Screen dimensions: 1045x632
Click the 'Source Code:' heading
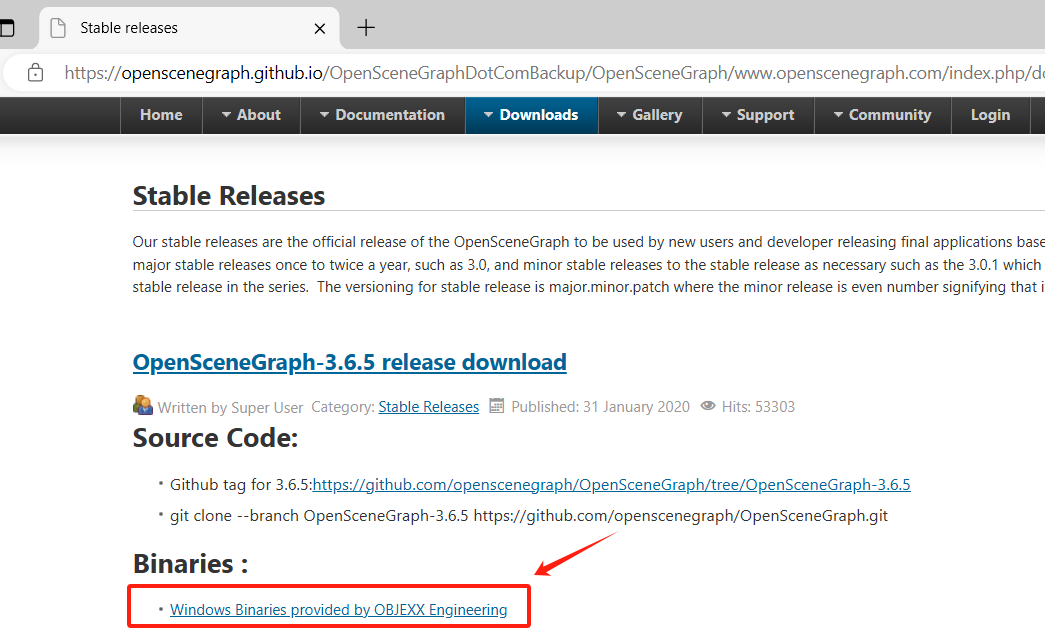215,438
